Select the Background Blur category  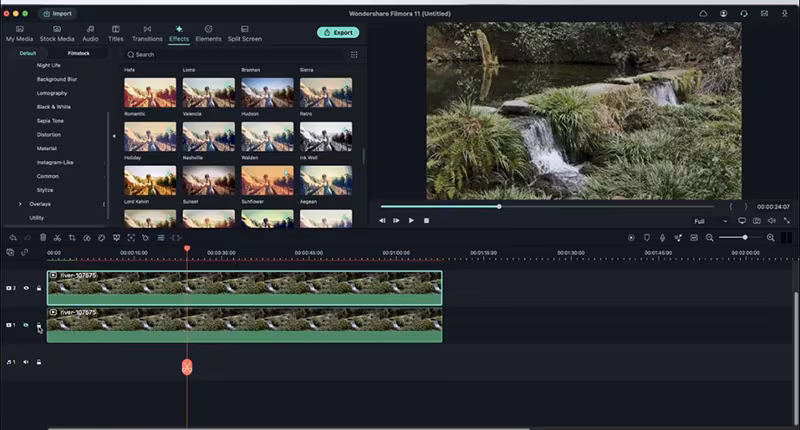[x=57, y=80]
